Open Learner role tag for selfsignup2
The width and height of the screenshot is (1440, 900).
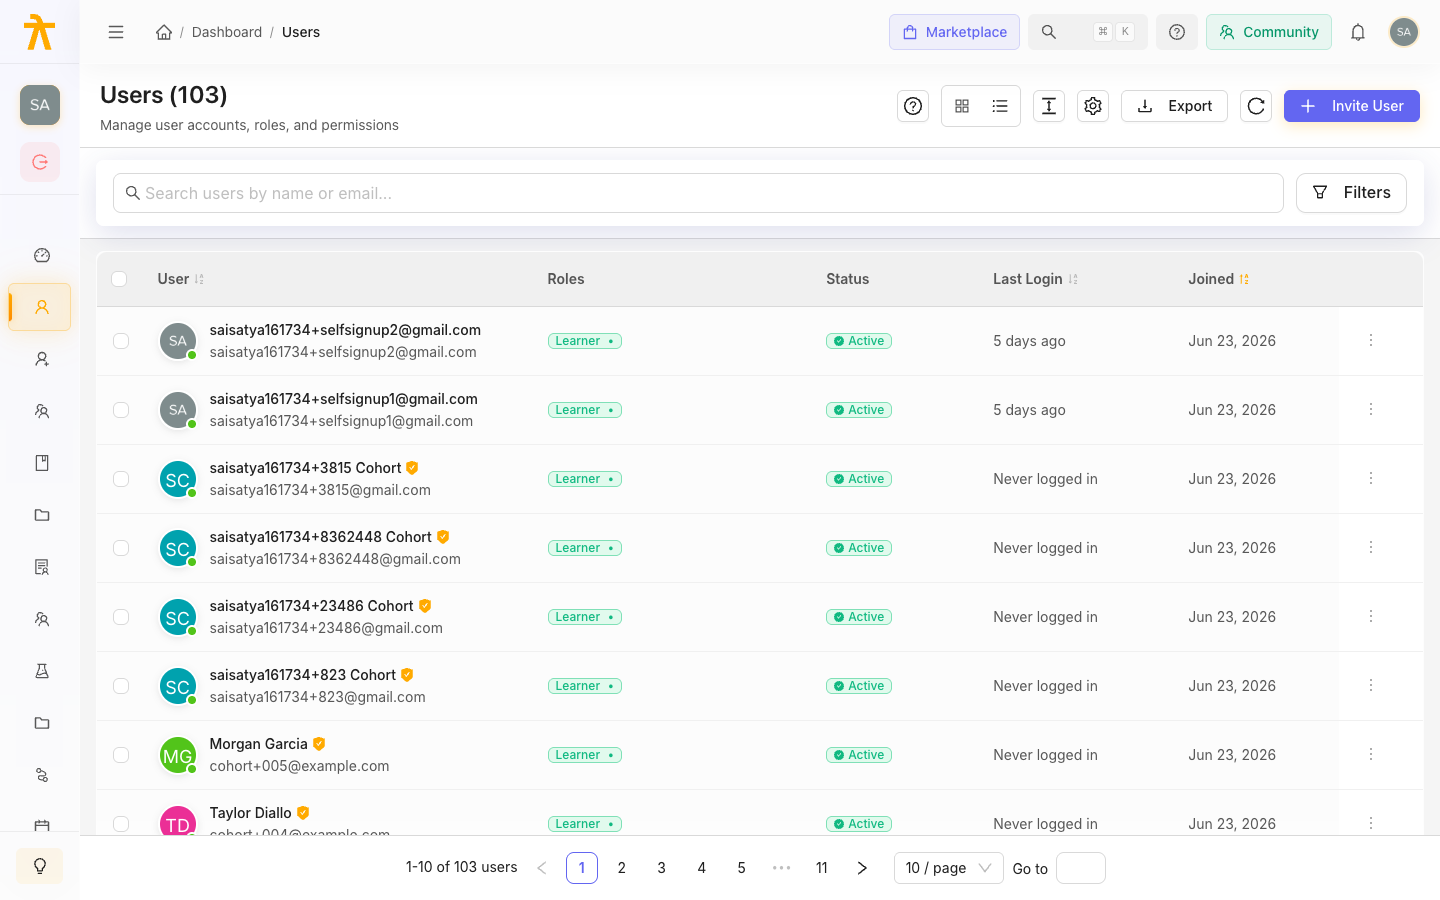(x=585, y=341)
